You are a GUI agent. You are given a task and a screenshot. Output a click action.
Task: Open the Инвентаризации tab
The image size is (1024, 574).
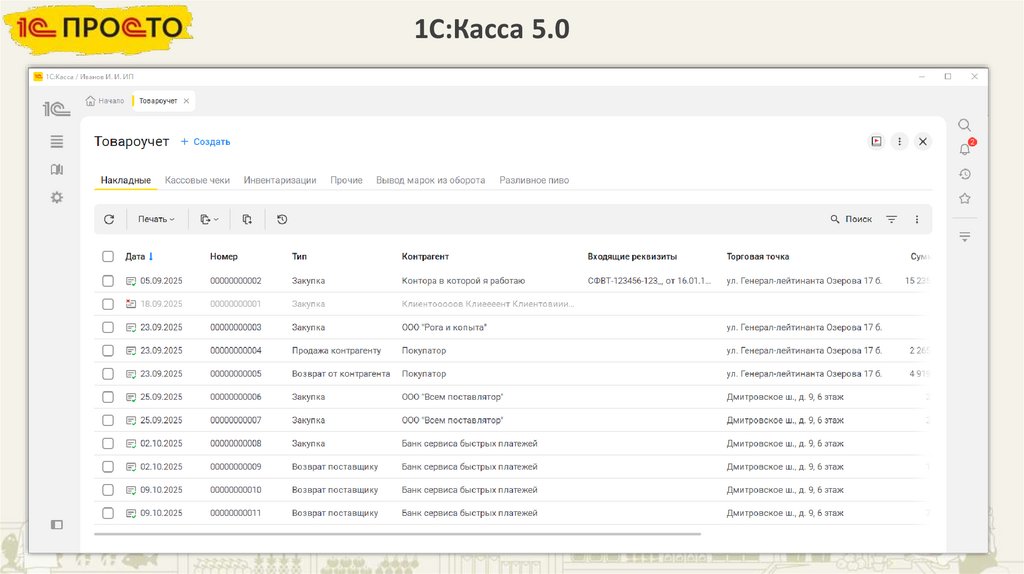click(280, 180)
